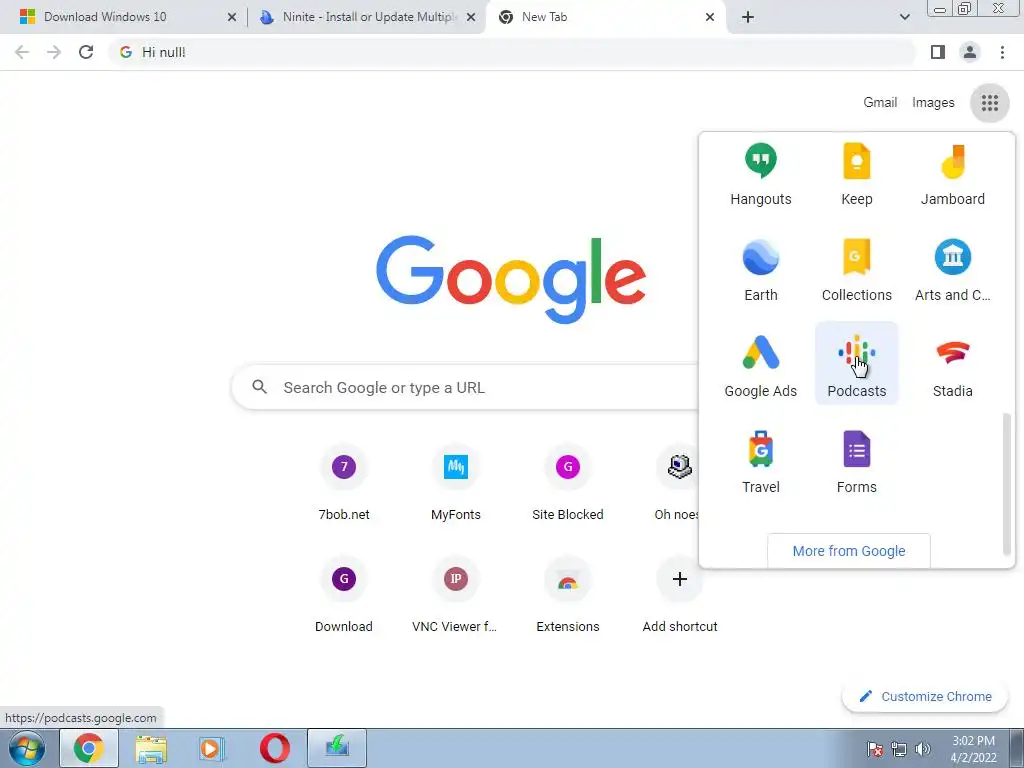Launch Opera from the taskbar
The width and height of the screenshot is (1024, 768).
274,748
